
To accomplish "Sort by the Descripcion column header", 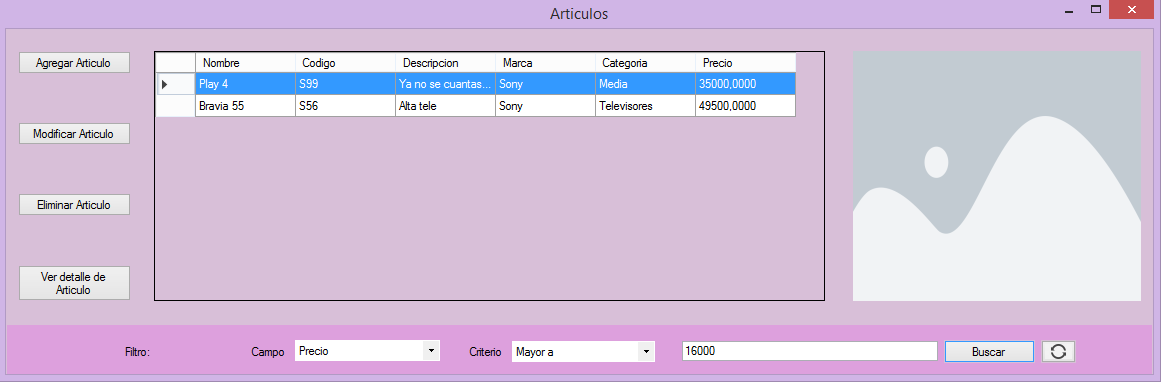I will [x=445, y=63].
